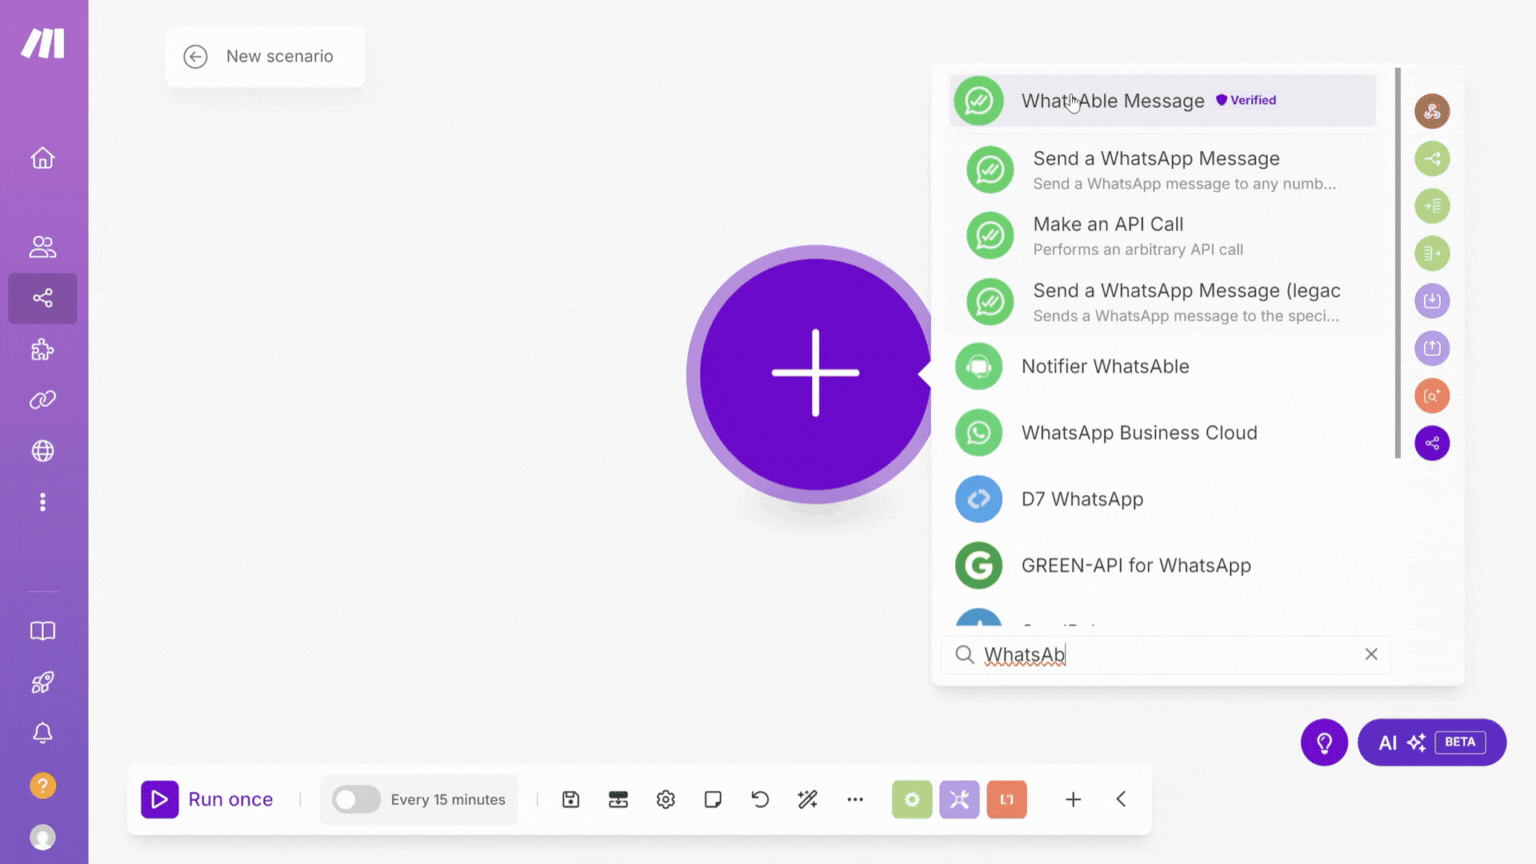Open scenario inputs and outputs icon
Image resolution: width=1536 pixels, height=864 pixels.
point(618,799)
